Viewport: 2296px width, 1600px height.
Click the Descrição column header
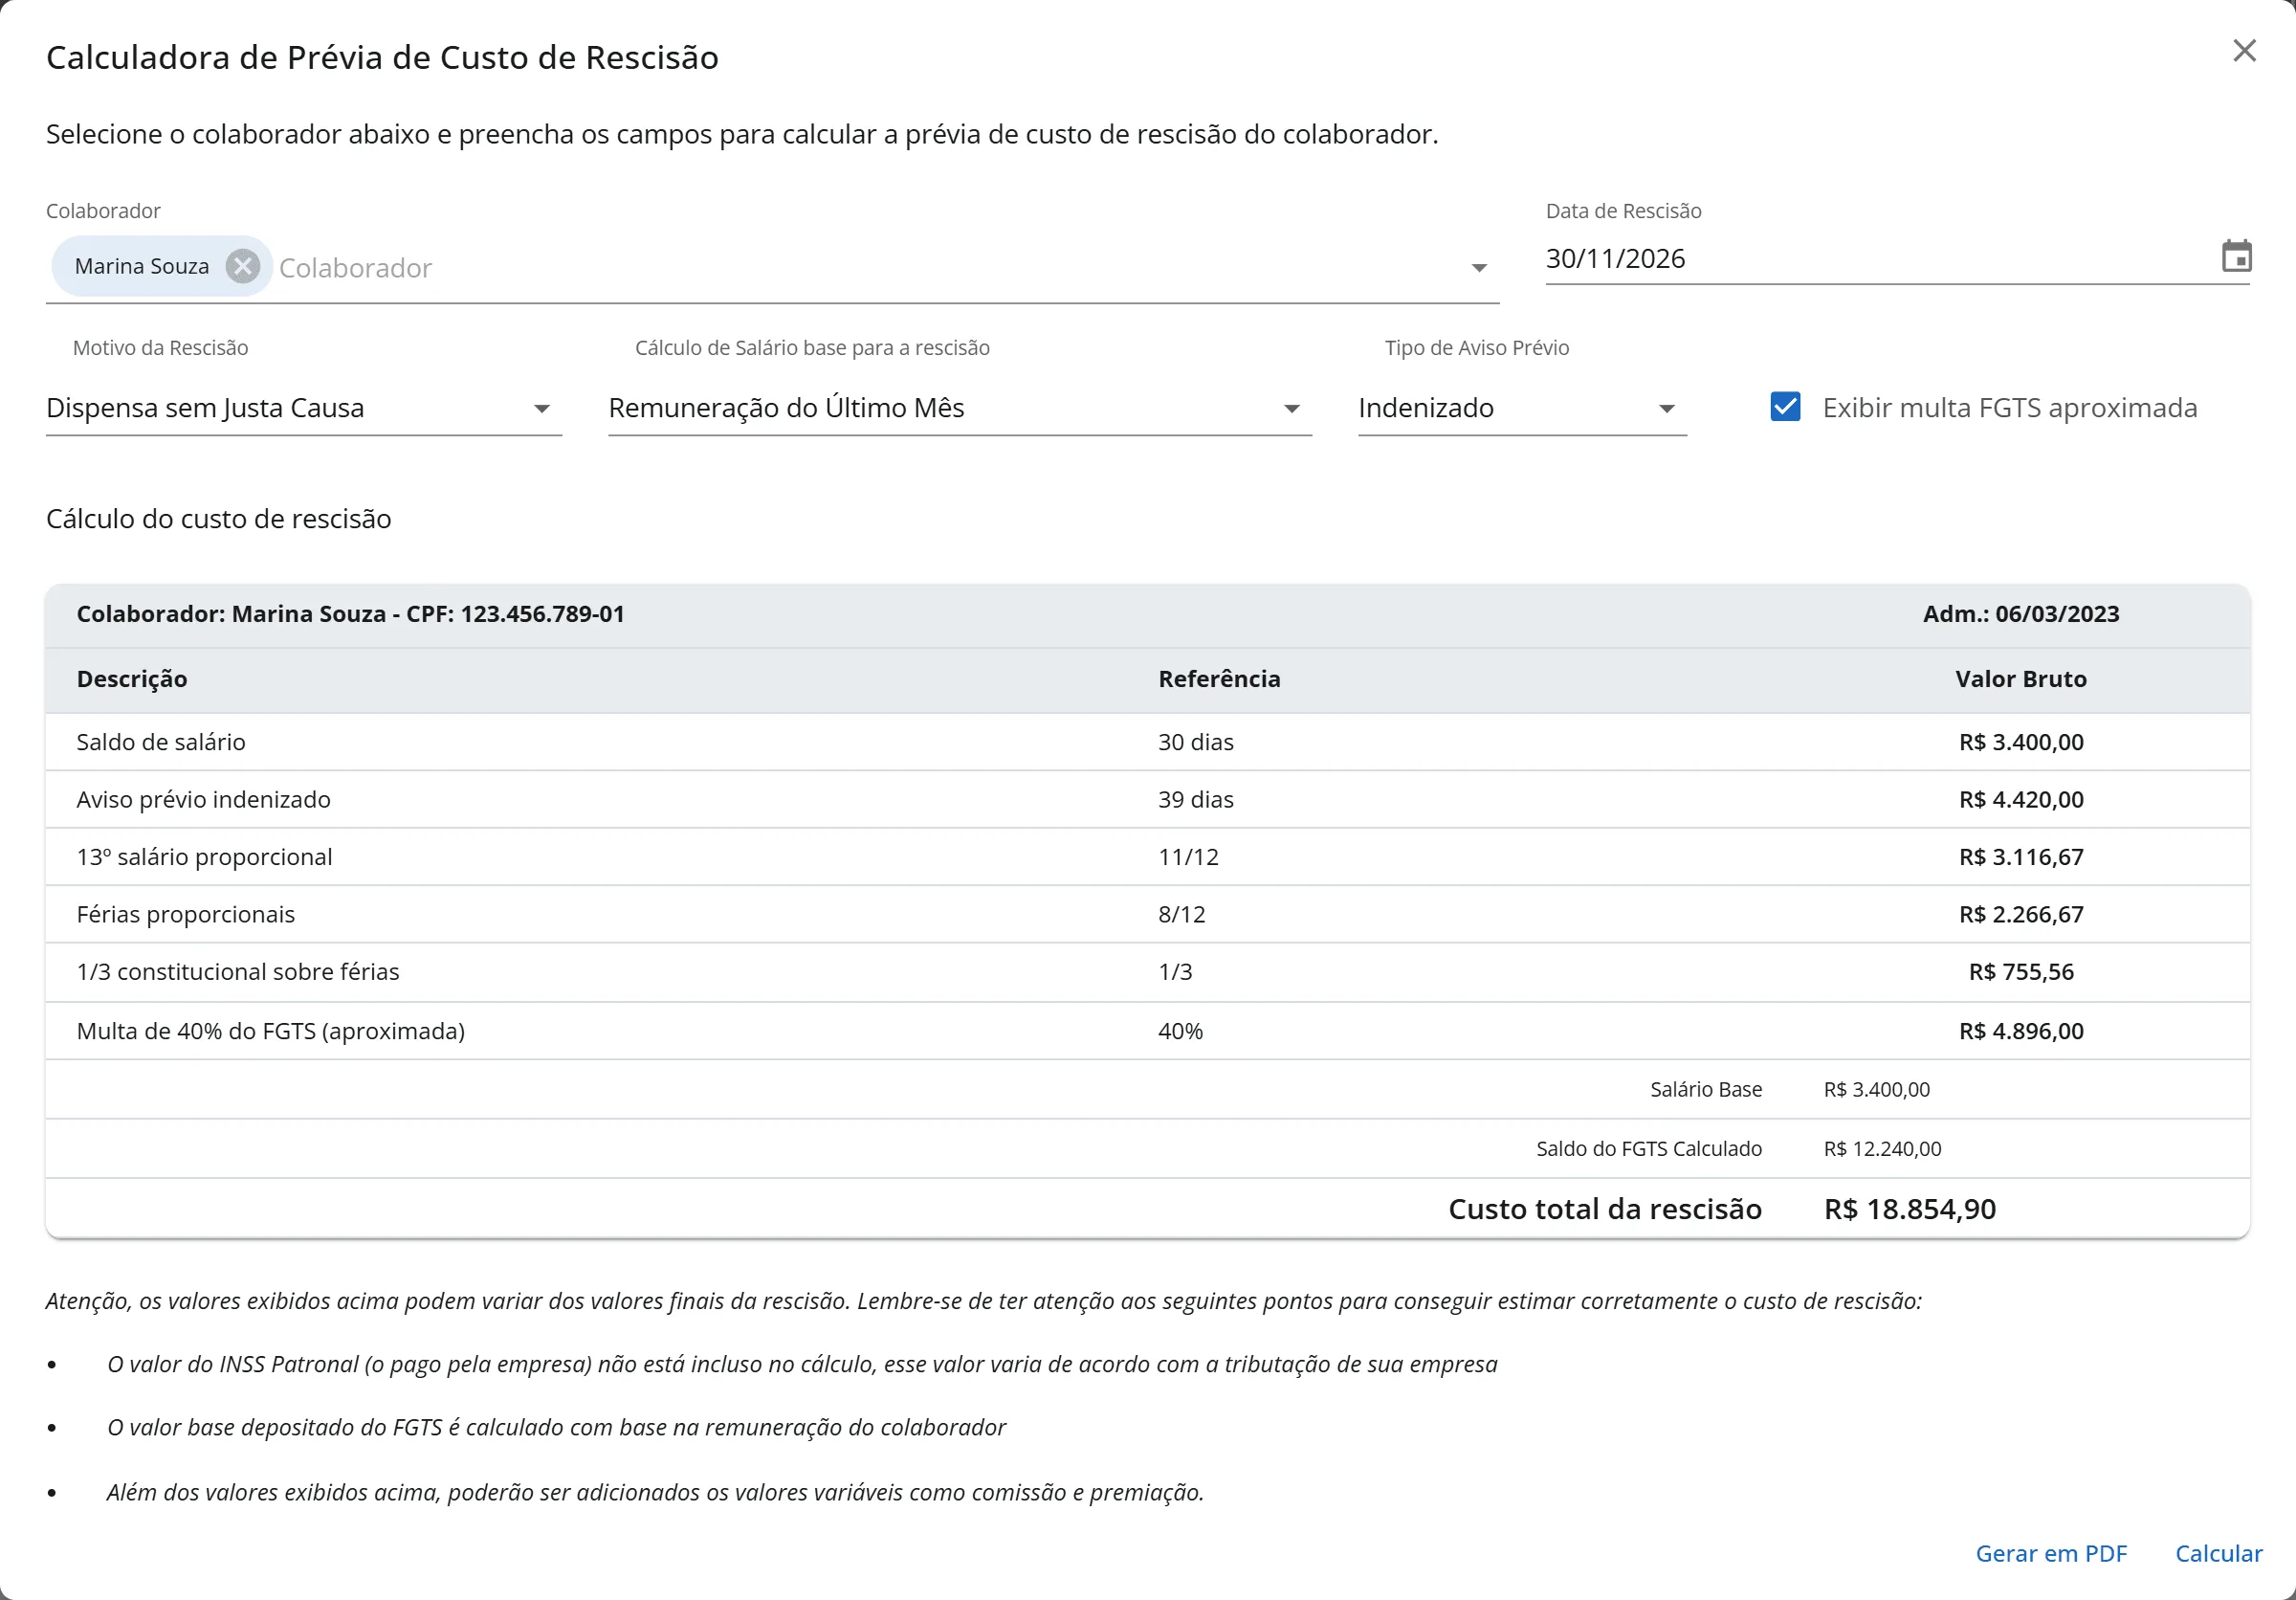[x=132, y=679]
